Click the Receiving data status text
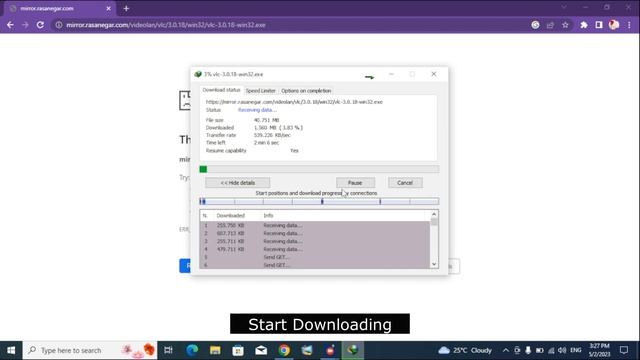Viewport: 640px width, 360px height. (257, 110)
